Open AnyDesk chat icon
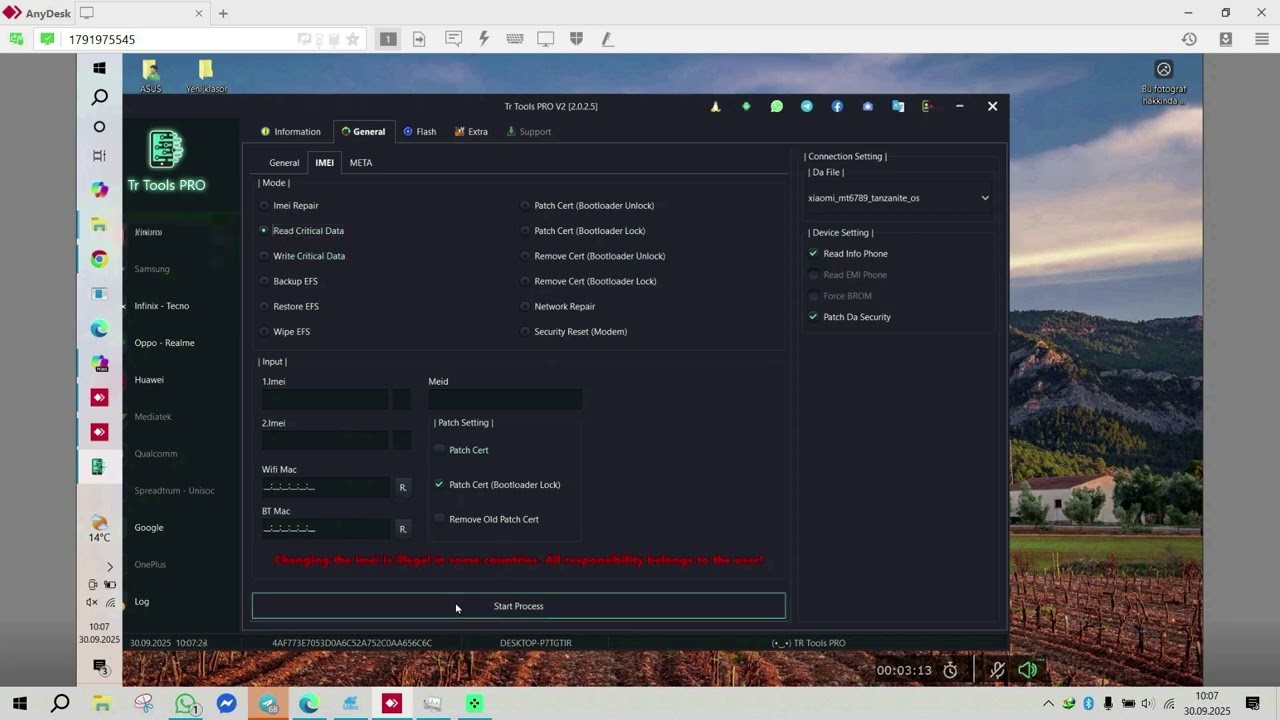The height and width of the screenshot is (720, 1280). pyautogui.click(x=453, y=39)
